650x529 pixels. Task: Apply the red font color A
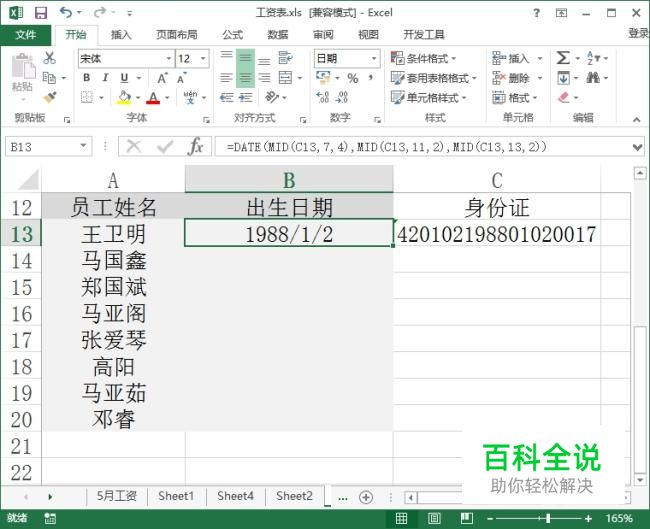click(x=153, y=98)
